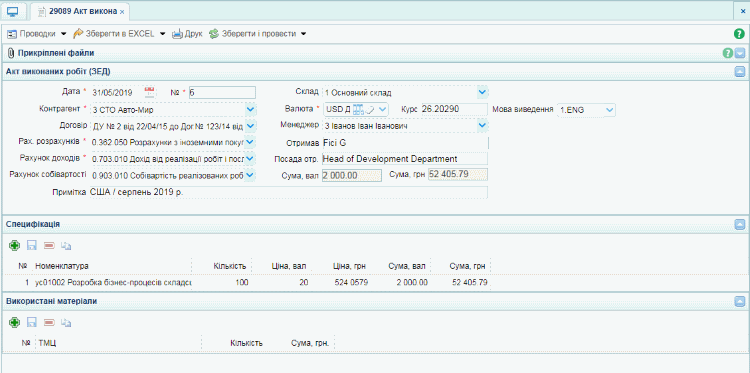
Task: Open the desktop home monitor tab
Action: 13,11
